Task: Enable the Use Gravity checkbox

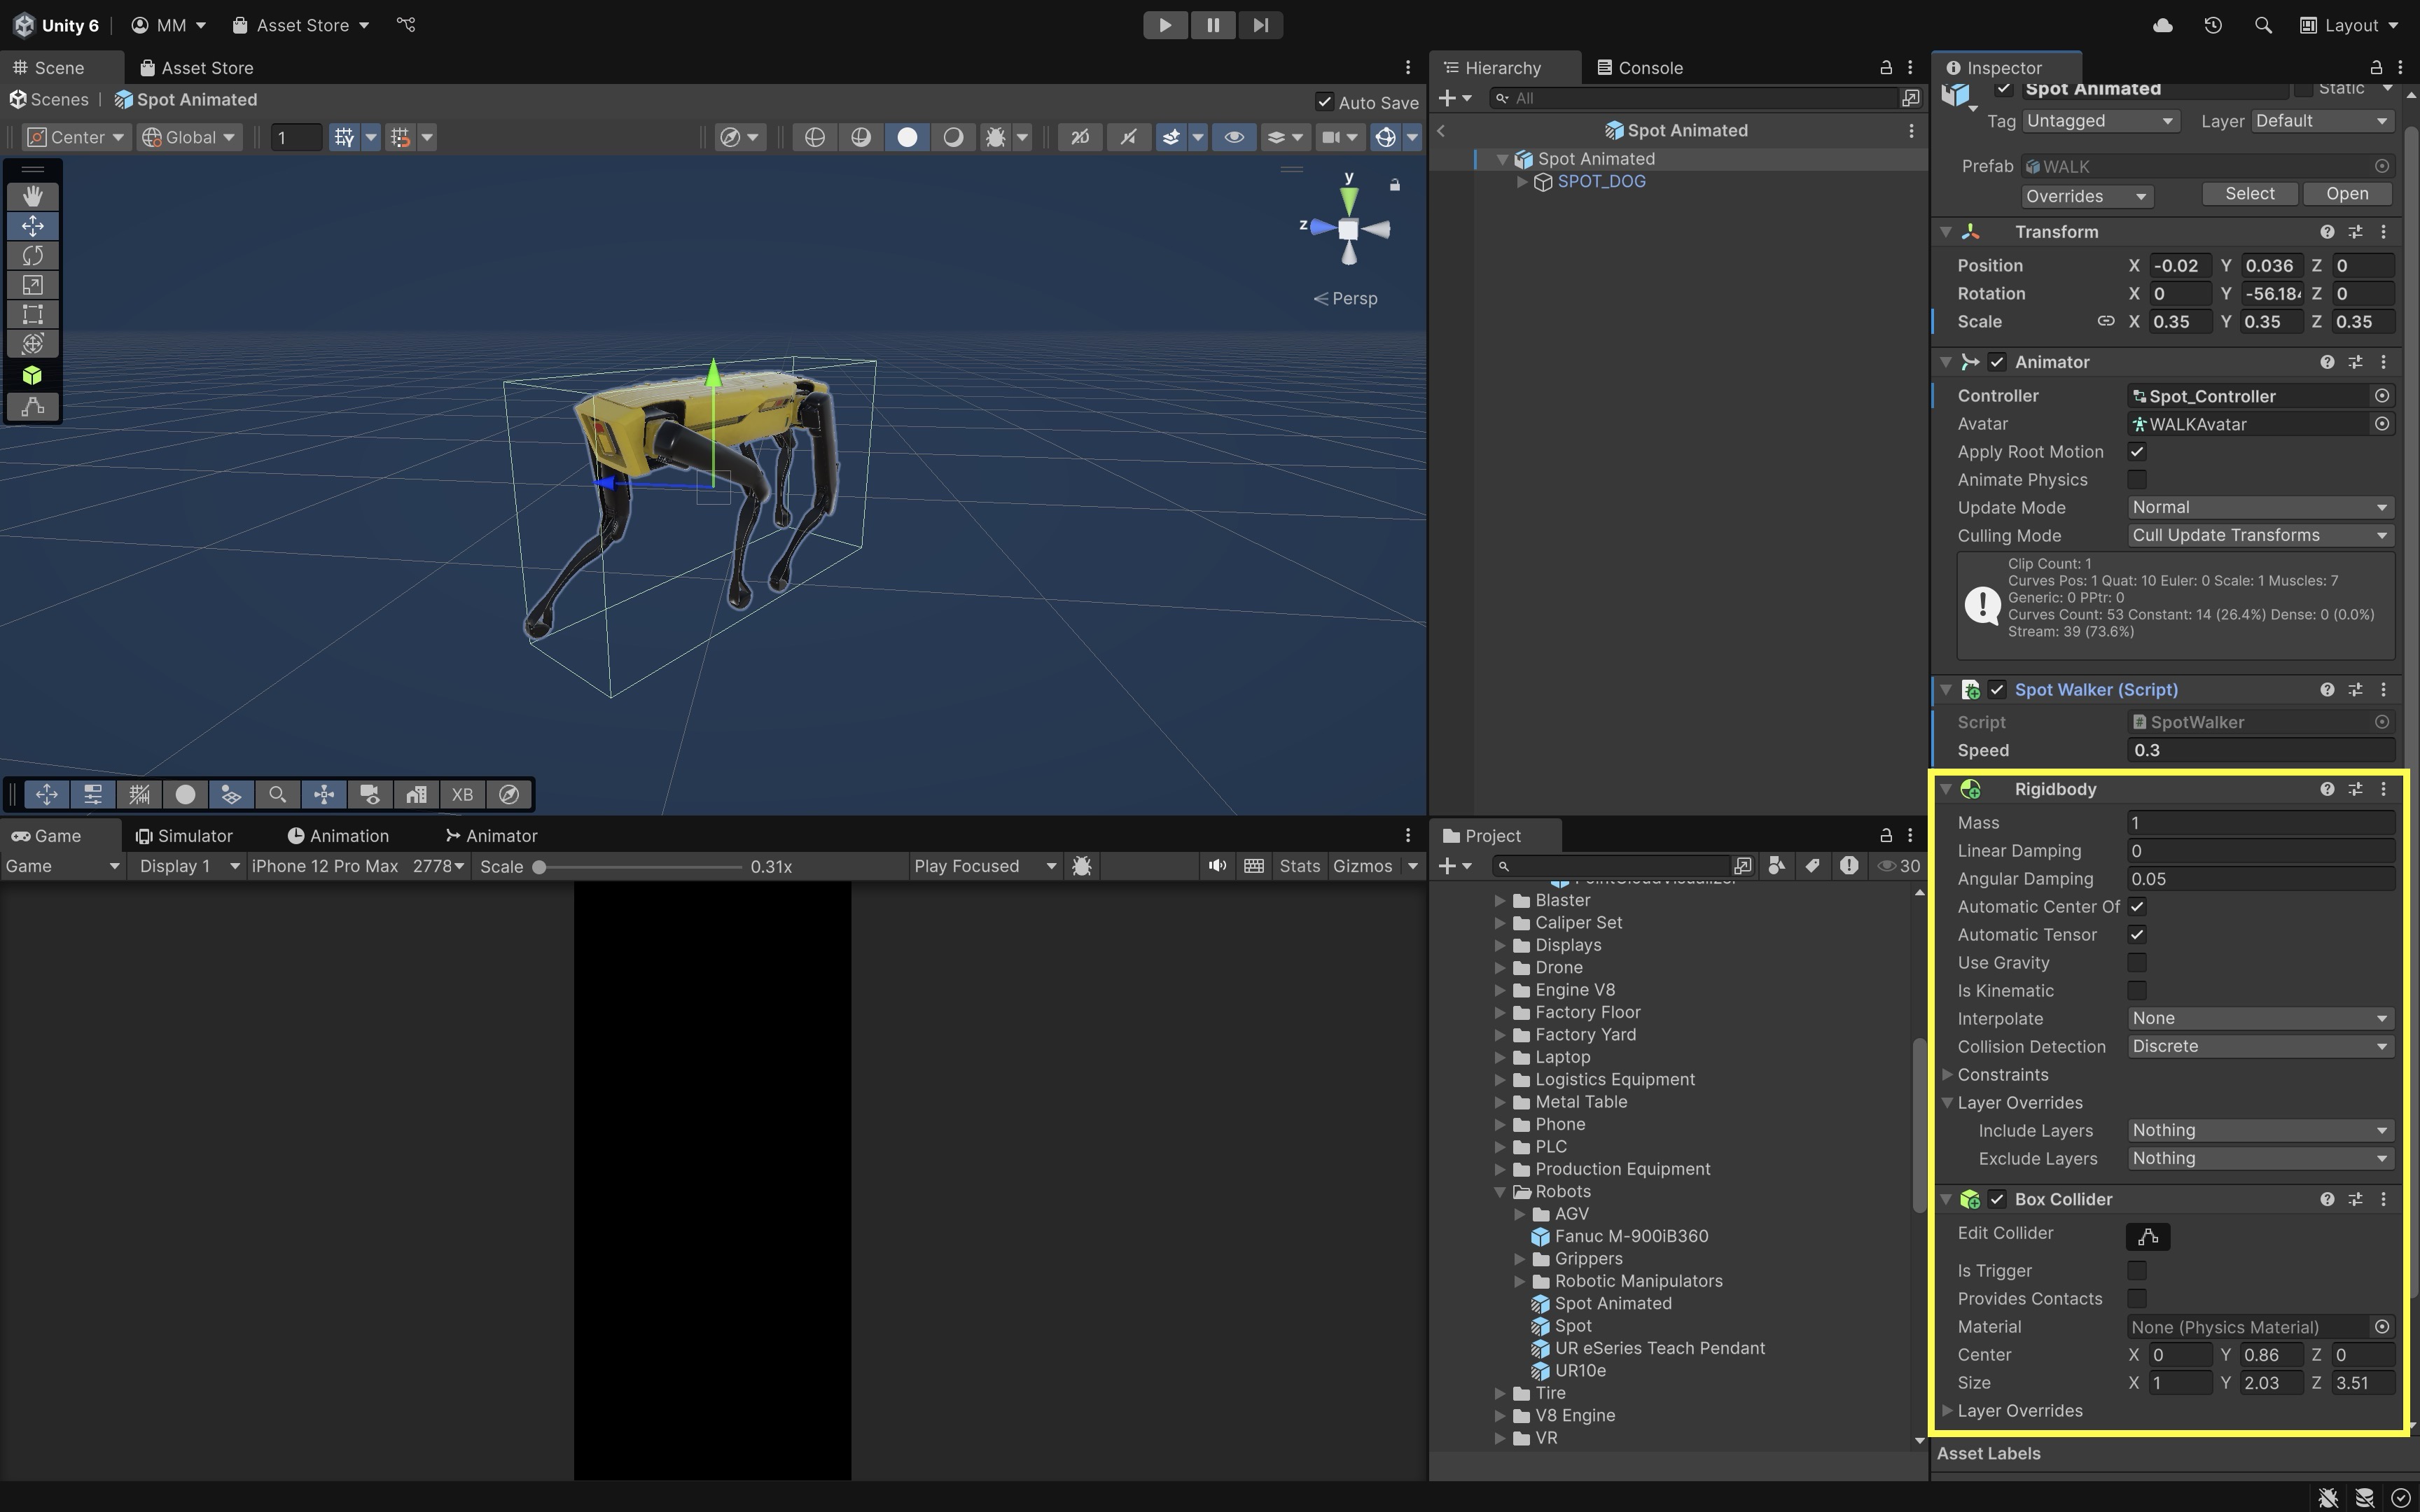Action: coord(2137,963)
